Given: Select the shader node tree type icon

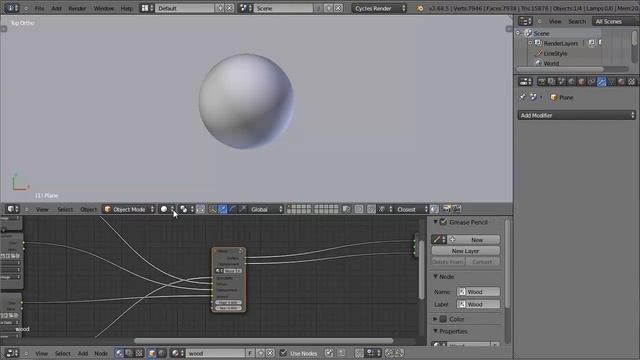Looking at the screenshot, I should pyautogui.click(x=119, y=353).
